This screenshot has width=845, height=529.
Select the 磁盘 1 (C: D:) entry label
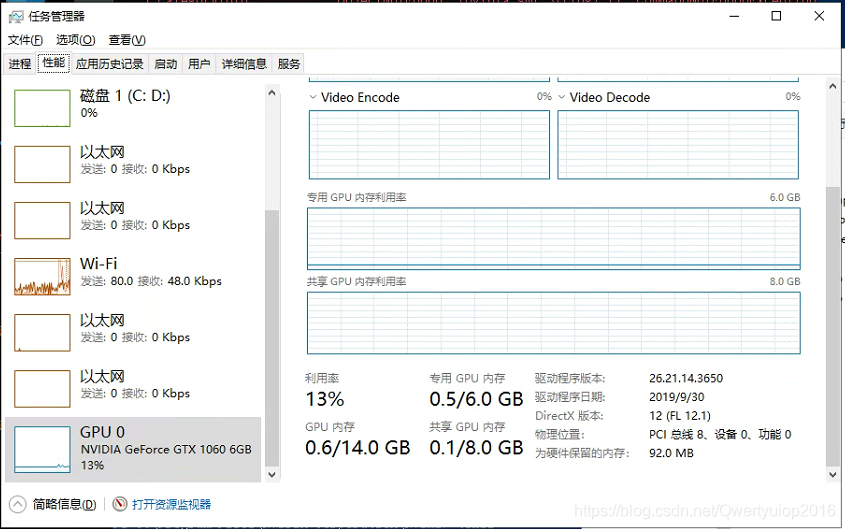click(125, 96)
